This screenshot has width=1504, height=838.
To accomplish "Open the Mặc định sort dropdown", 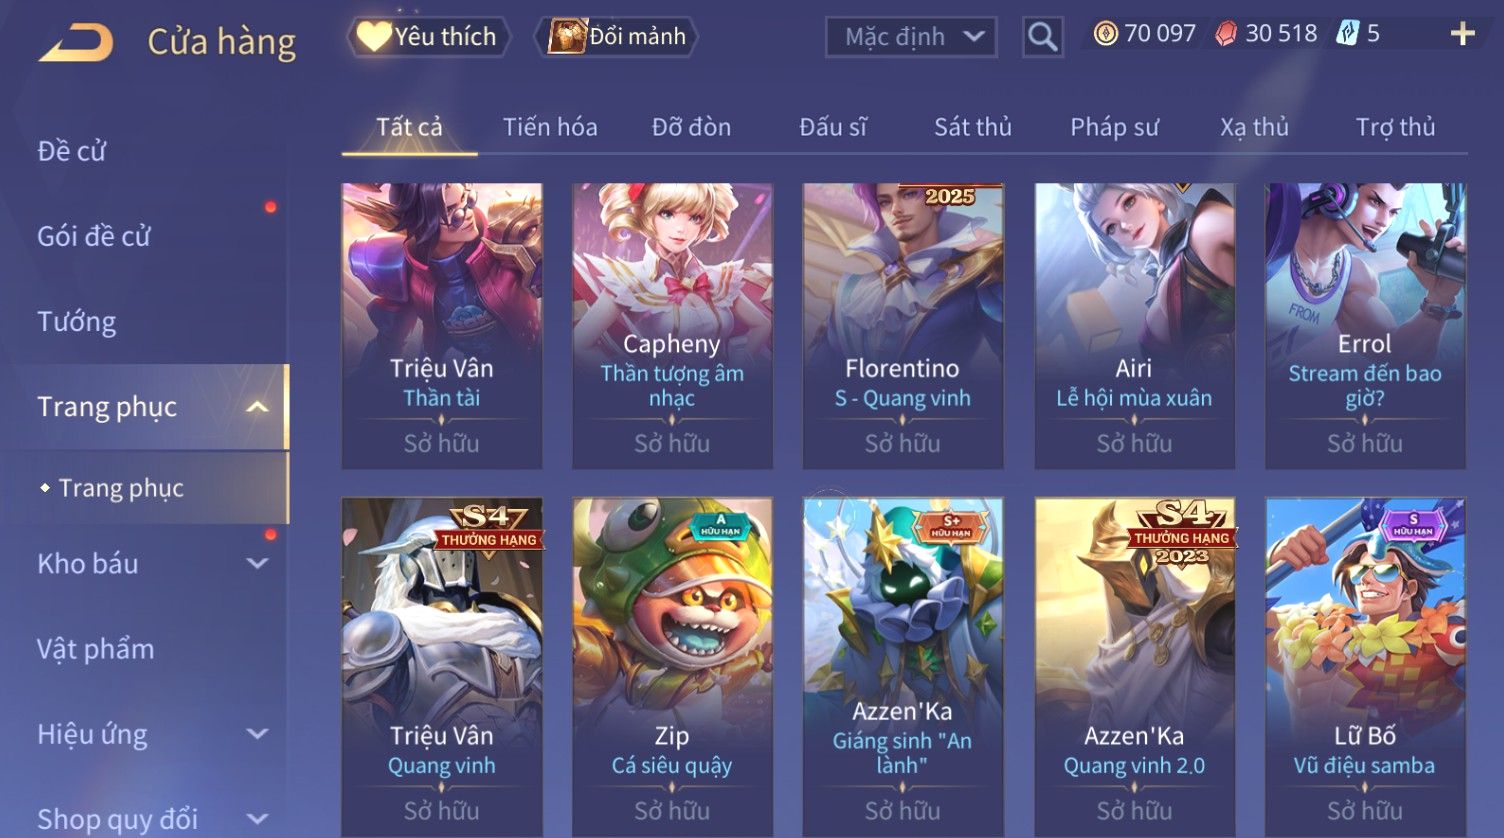I will [x=911, y=37].
